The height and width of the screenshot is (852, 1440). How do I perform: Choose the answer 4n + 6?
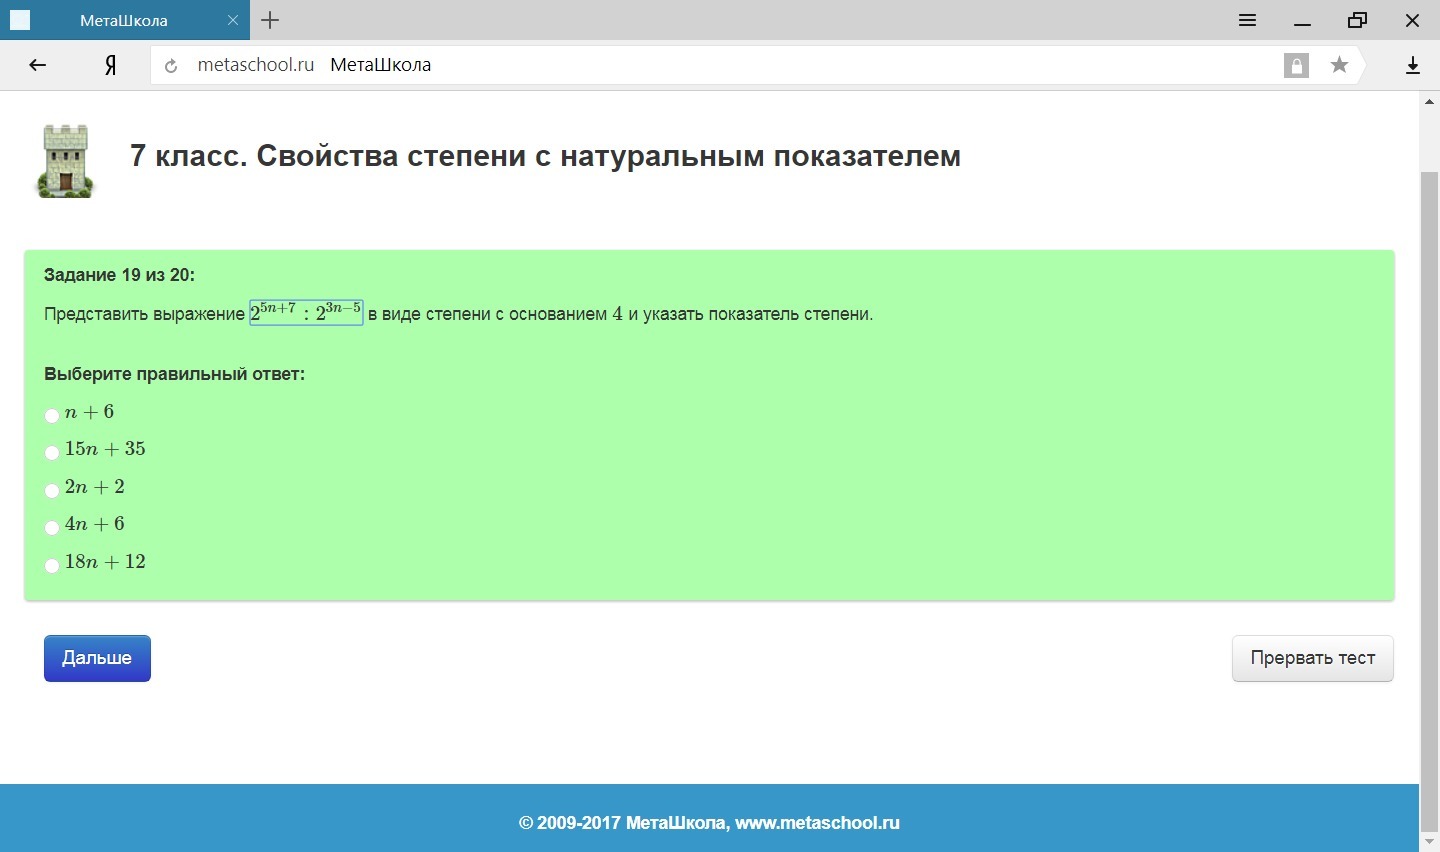click(x=52, y=527)
